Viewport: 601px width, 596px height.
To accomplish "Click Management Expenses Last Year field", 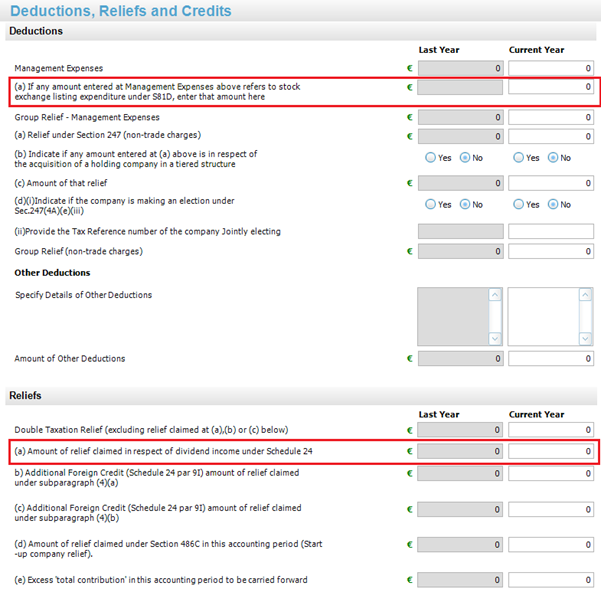I will pyautogui.click(x=460, y=68).
